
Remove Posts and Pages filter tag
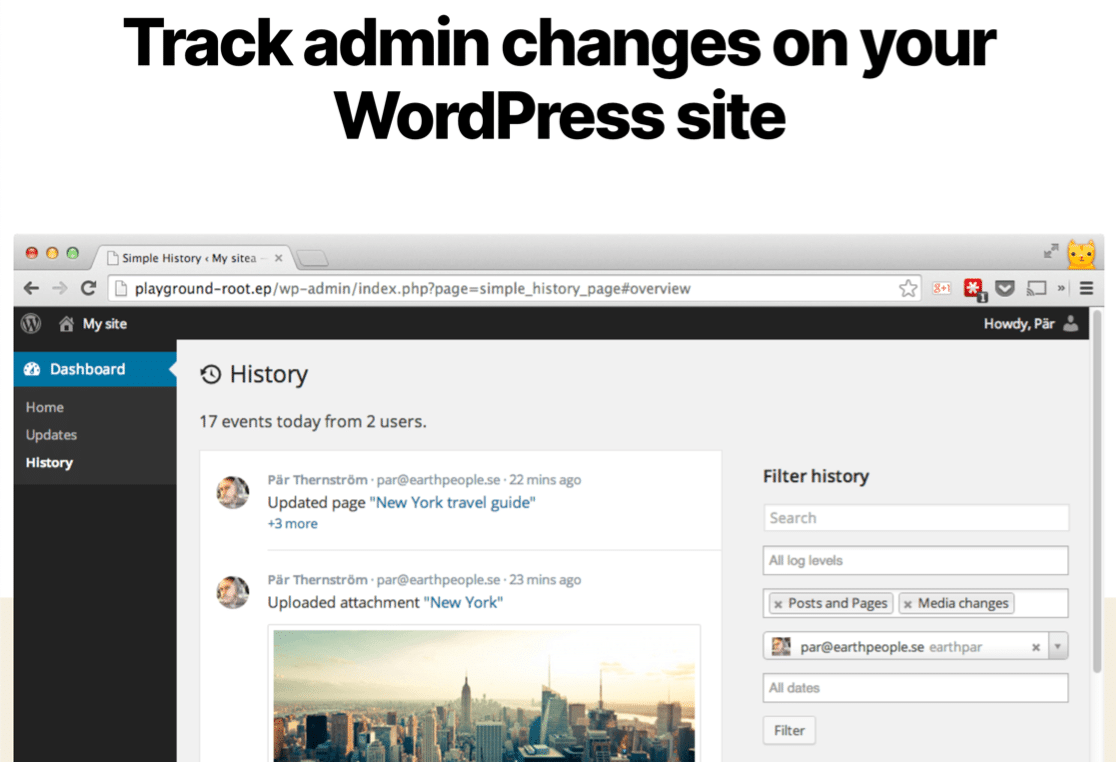[778, 604]
